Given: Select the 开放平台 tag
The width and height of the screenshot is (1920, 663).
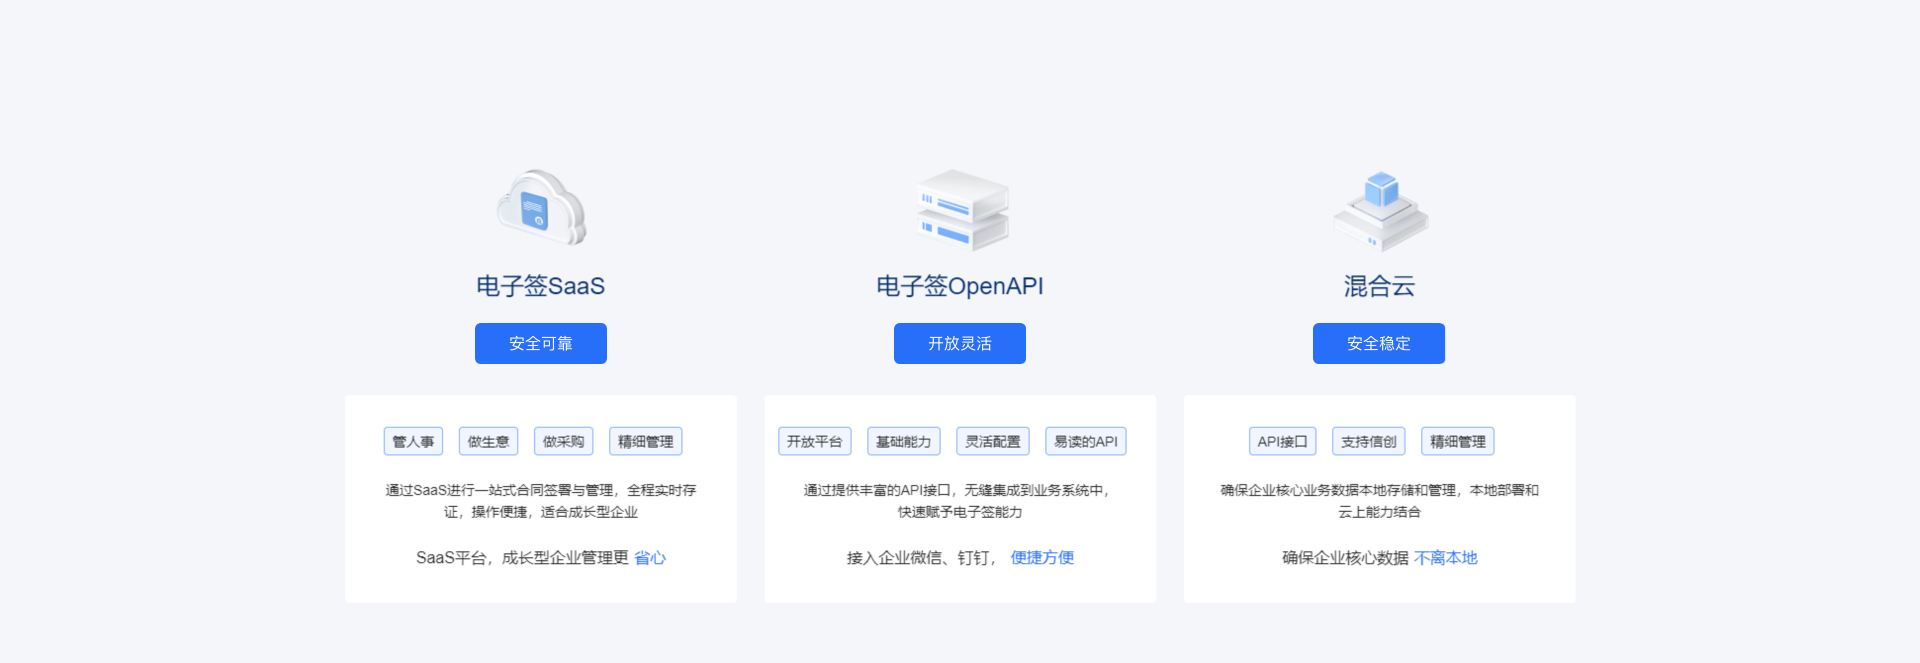Looking at the screenshot, I should pyautogui.click(x=814, y=441).
